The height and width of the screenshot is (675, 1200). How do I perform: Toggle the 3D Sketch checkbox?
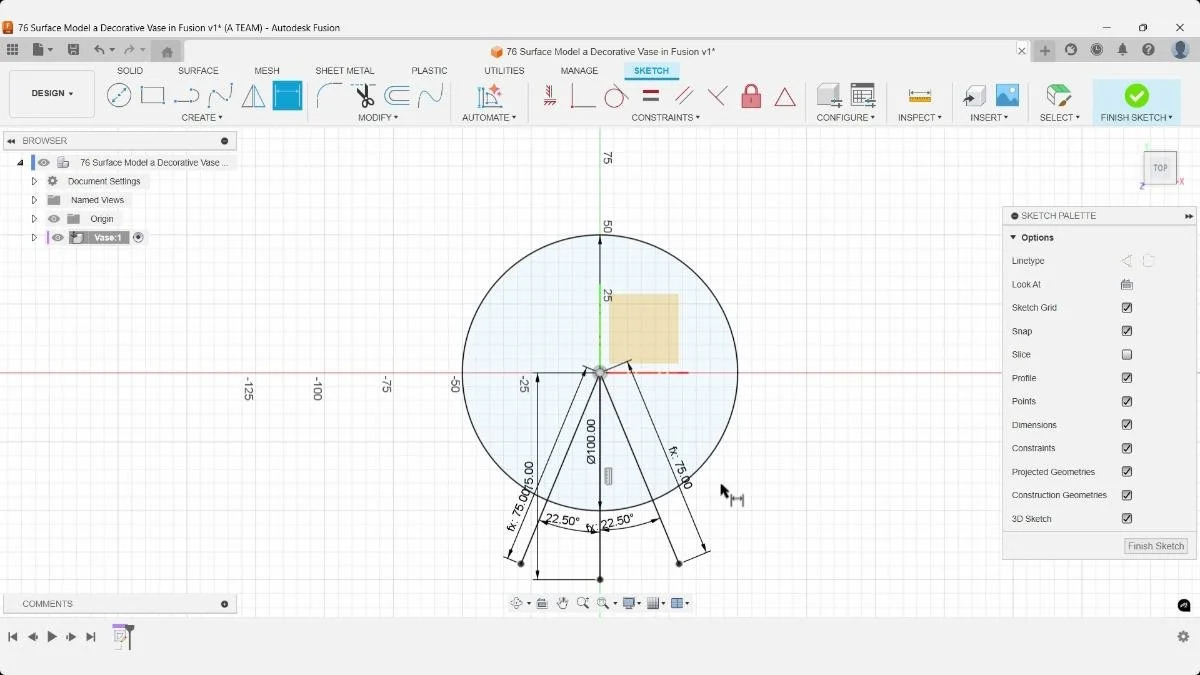click(x=1127, y=519)
